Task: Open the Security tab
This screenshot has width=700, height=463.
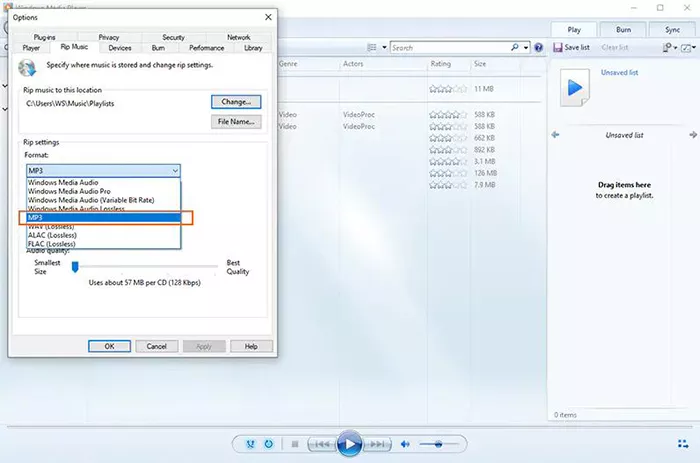Action: point(173,37)
